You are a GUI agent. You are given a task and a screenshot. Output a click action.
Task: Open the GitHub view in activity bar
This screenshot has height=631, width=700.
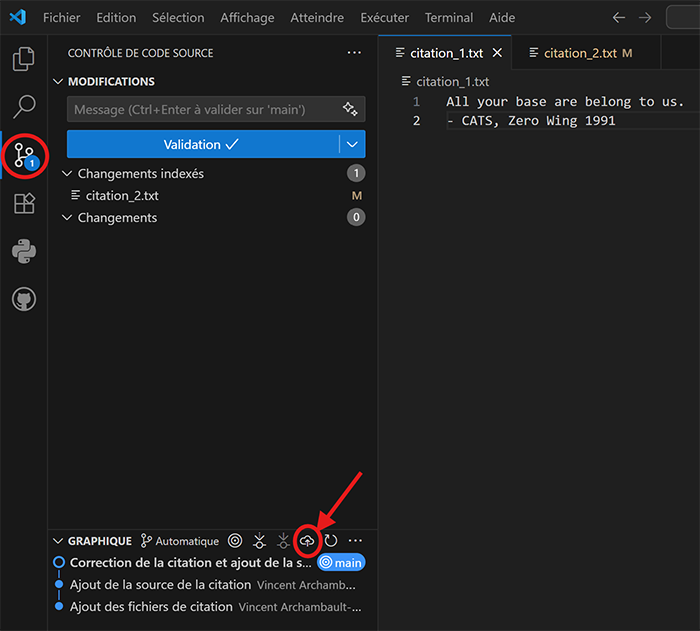pos(23,299)
